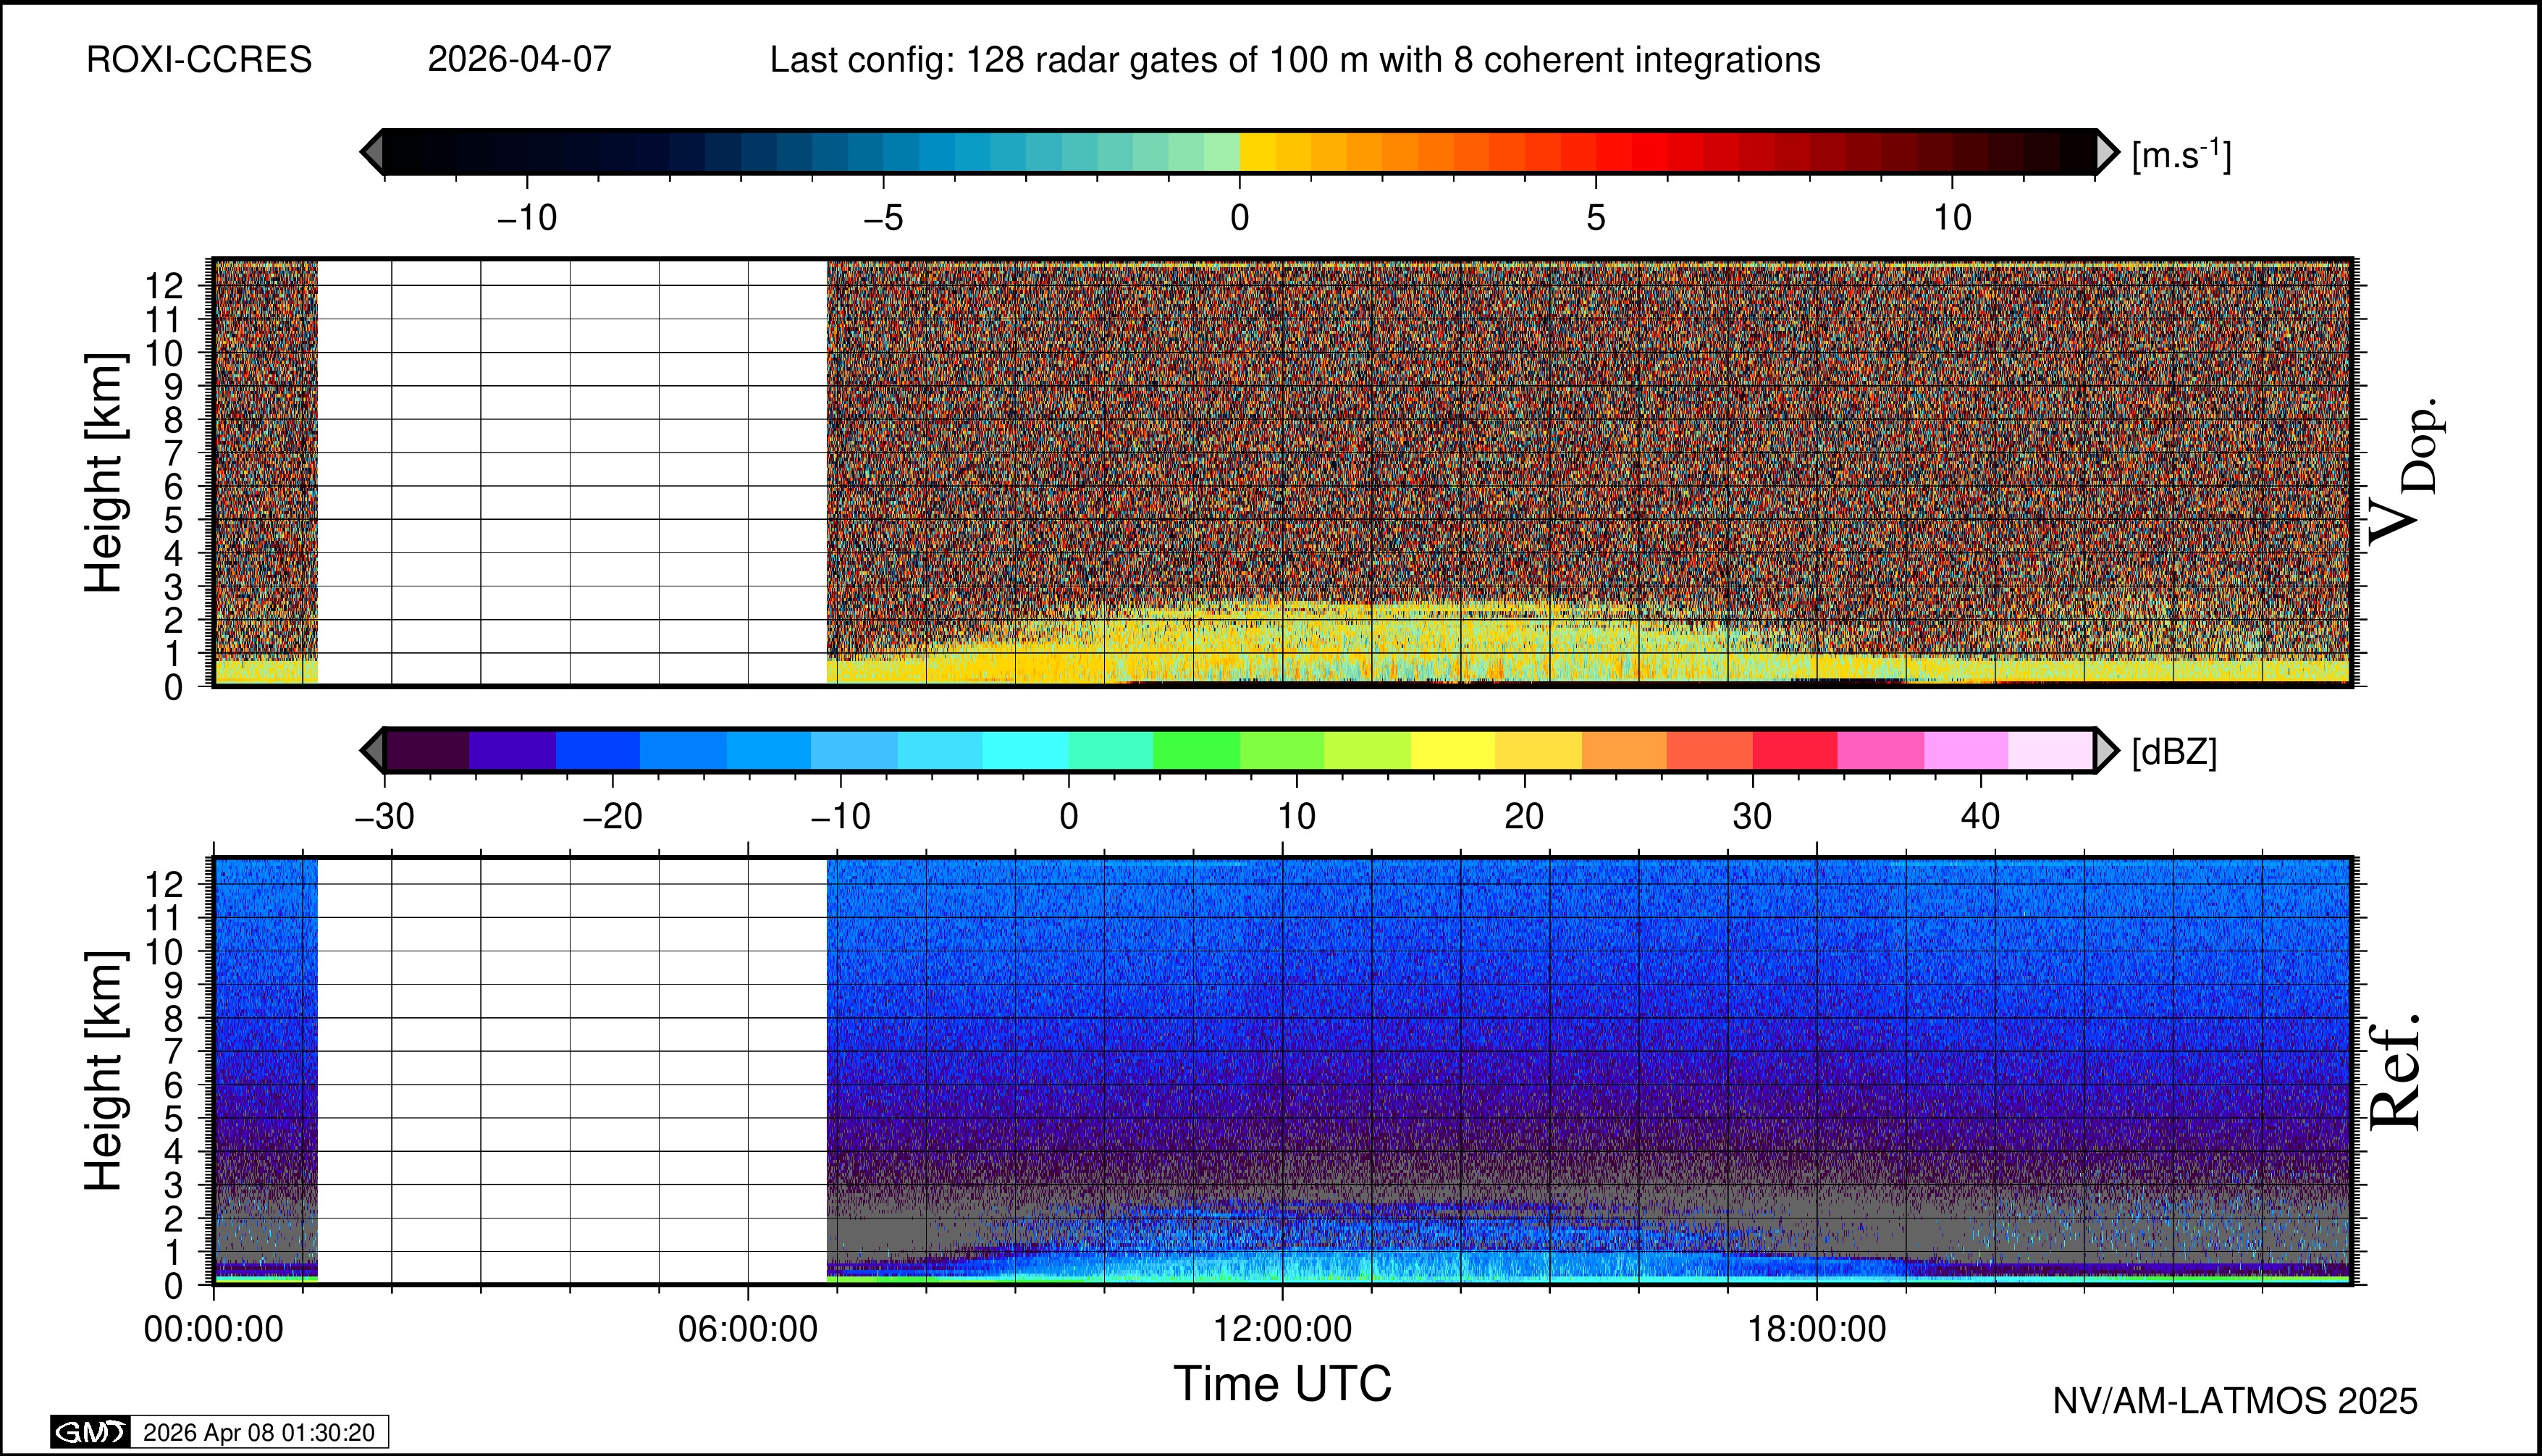Screen dimensions: 2542x1456
Task: Click the GMT logo at bottom left
Action: point(90,1432)
